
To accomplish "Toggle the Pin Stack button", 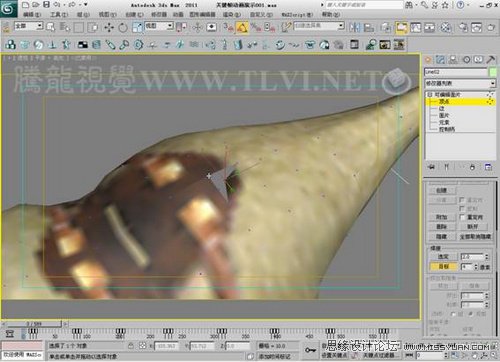I will click(x=431, y=167).
